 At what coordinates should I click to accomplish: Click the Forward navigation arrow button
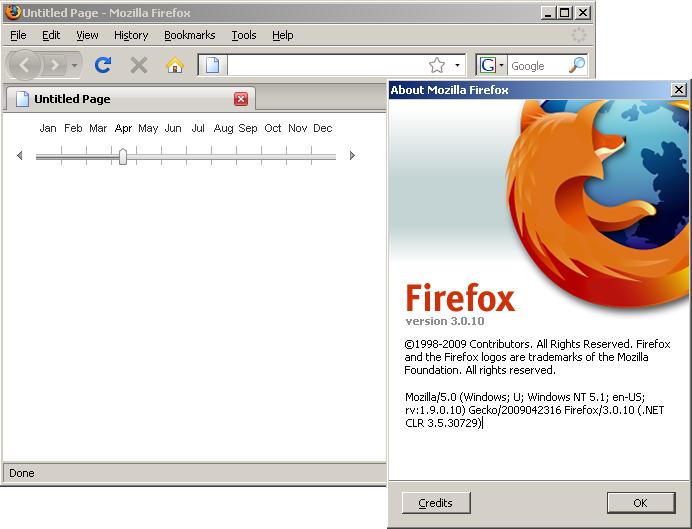point(55,65)
